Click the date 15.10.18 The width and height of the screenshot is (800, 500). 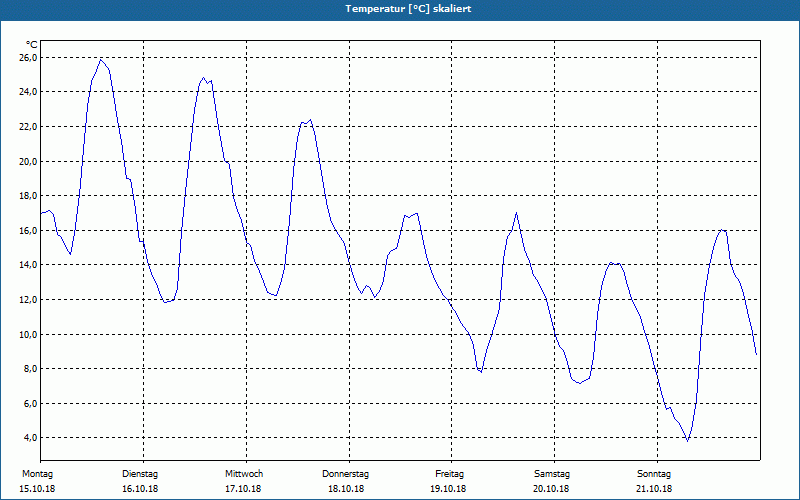37,489
